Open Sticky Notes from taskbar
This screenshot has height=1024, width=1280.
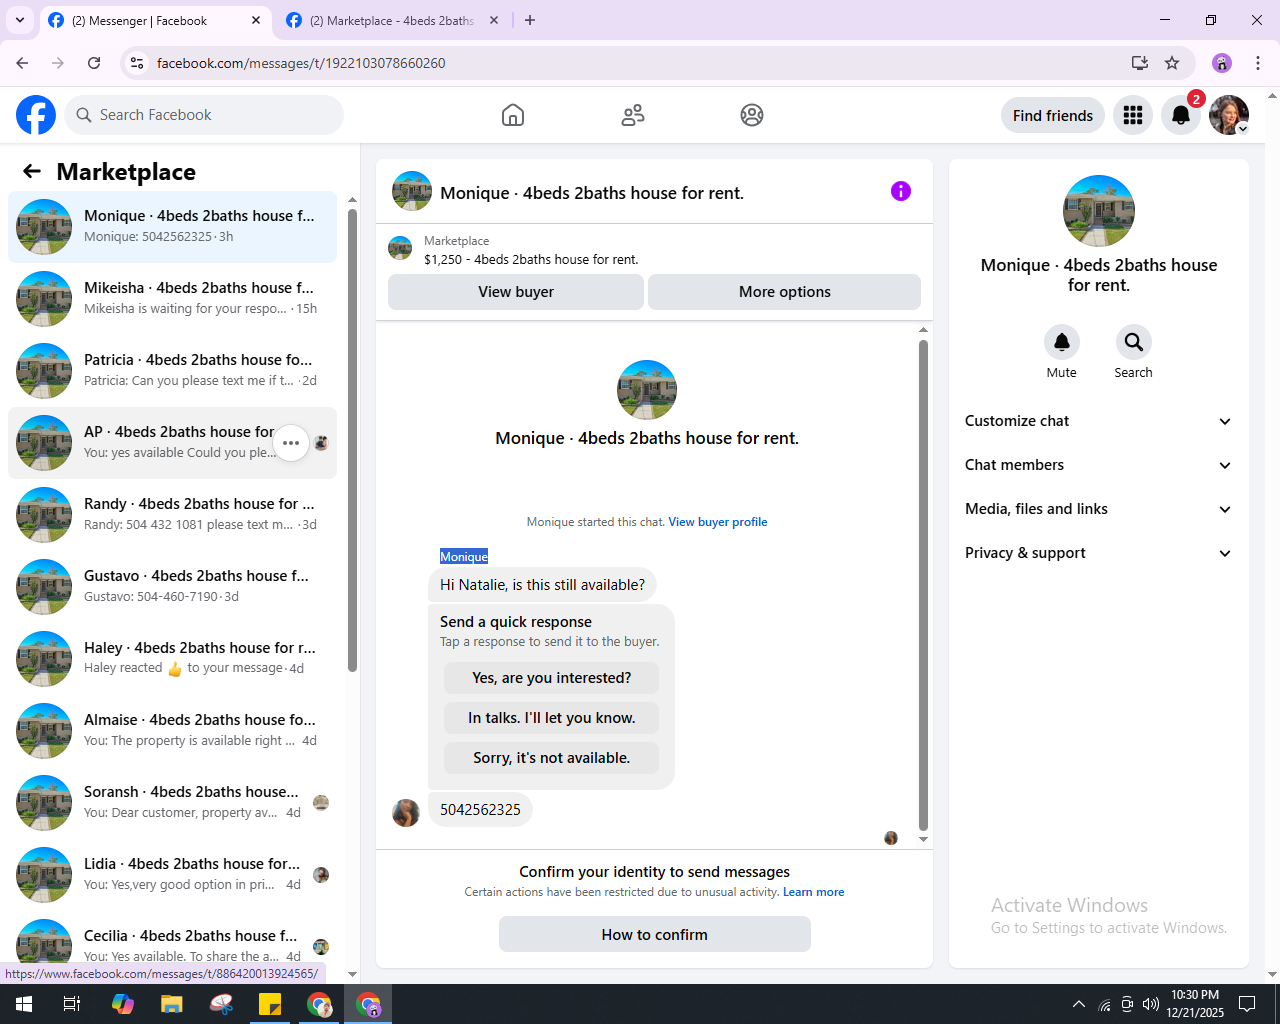click(x=270, y=1004)
